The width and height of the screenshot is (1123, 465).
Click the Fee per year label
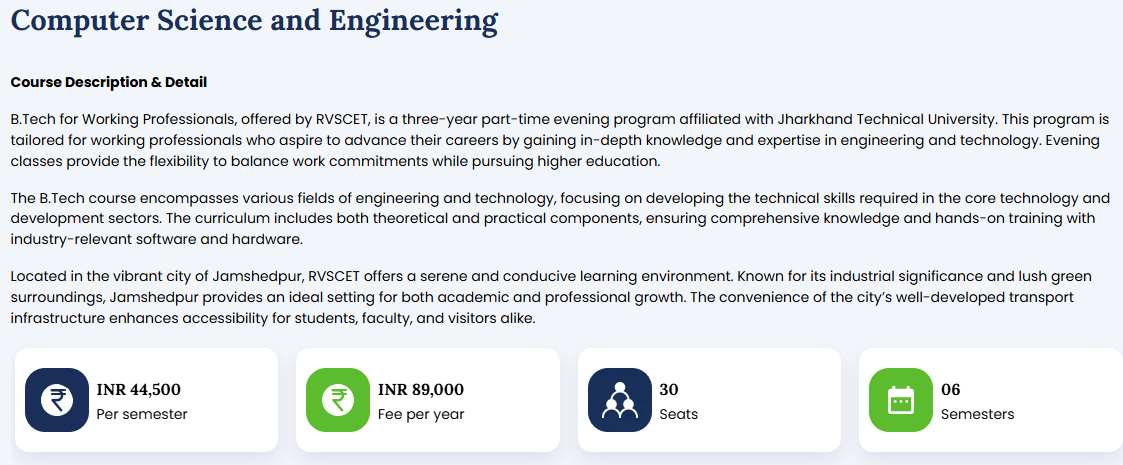coord(421,414)
